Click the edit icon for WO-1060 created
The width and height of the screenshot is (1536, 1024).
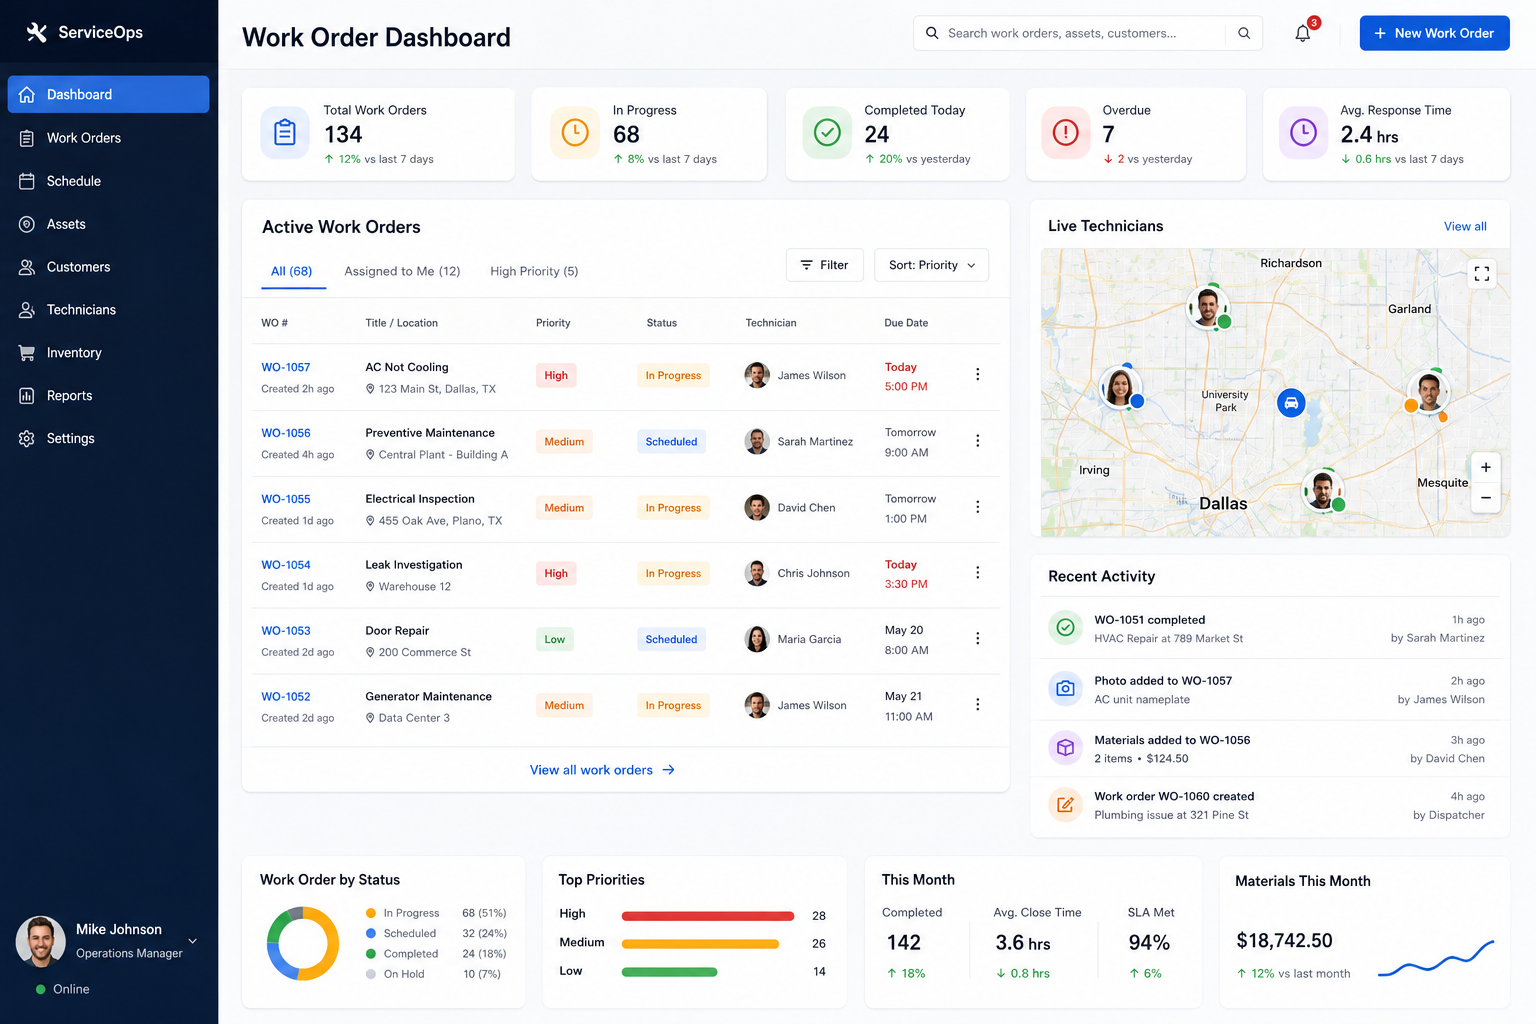[1066, 804]
